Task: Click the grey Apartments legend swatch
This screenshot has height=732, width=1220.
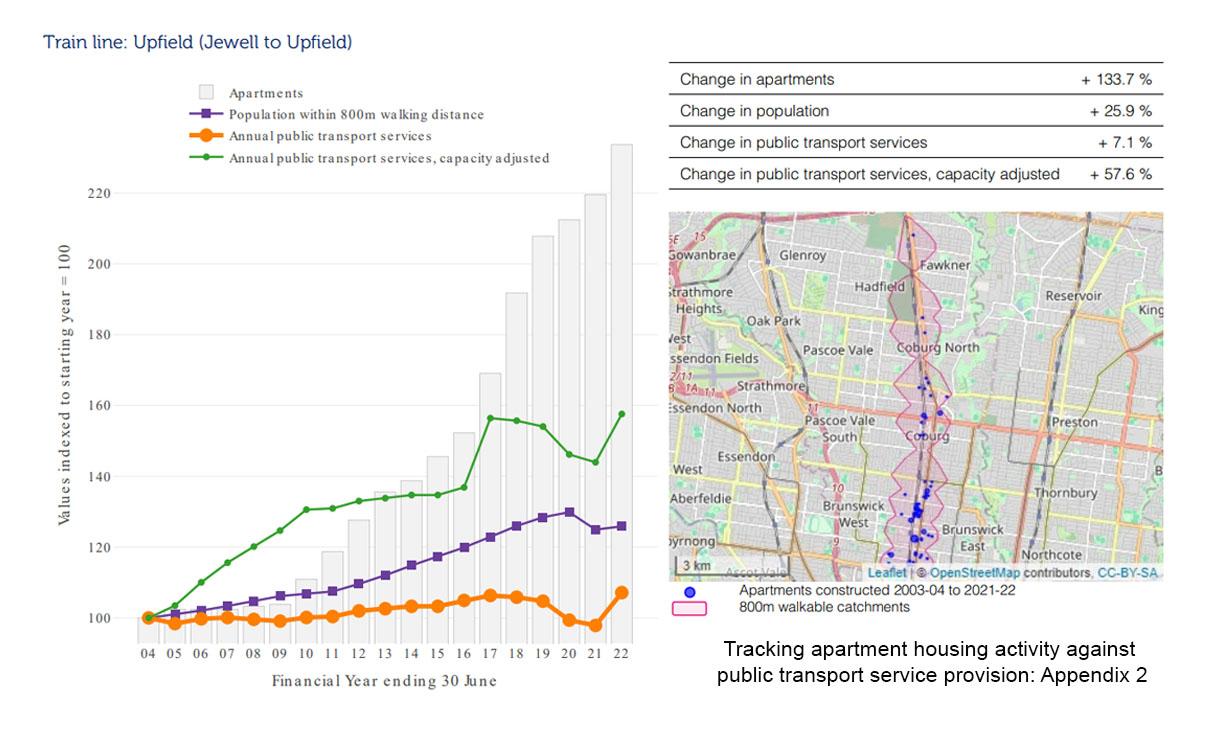Action: [x=207, y=93]
